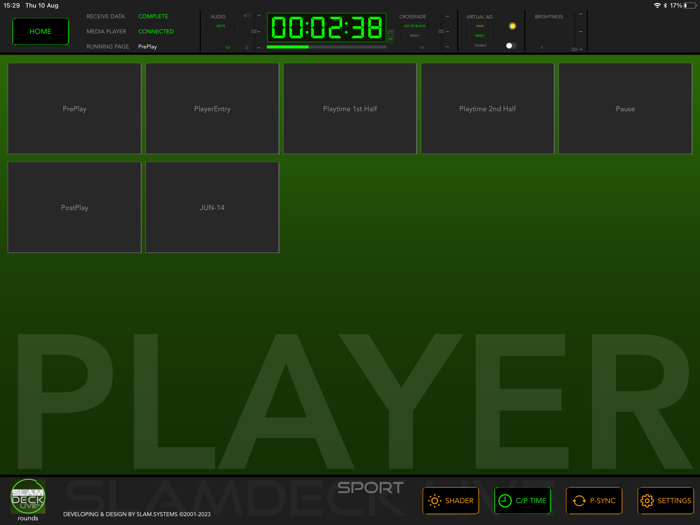Click the green playback progress bar

327,47
